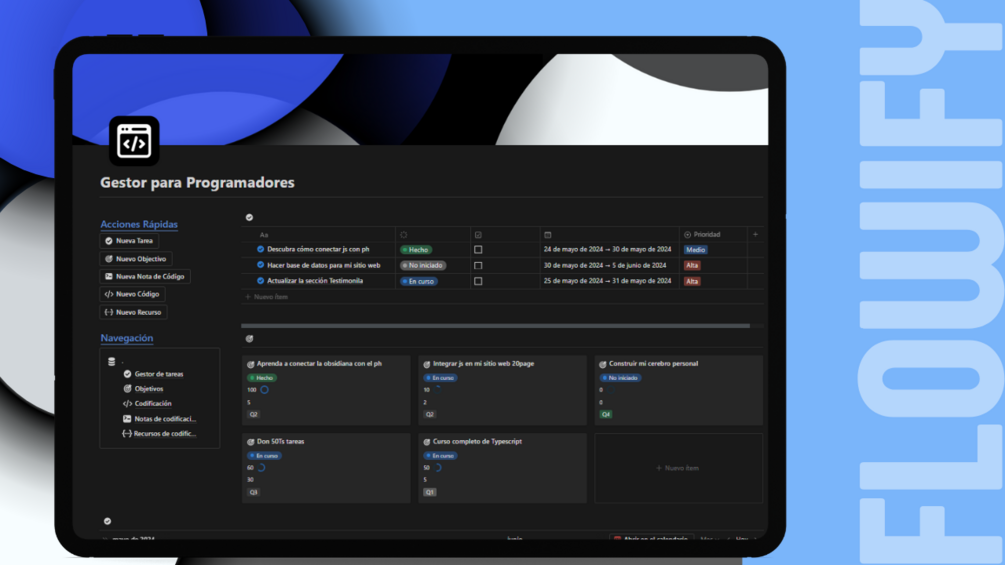The height and width of the screenshot is (565, 1005).
Task: Click the calendar column header icon
Action: pyautogui.click(x=547, y=234)
